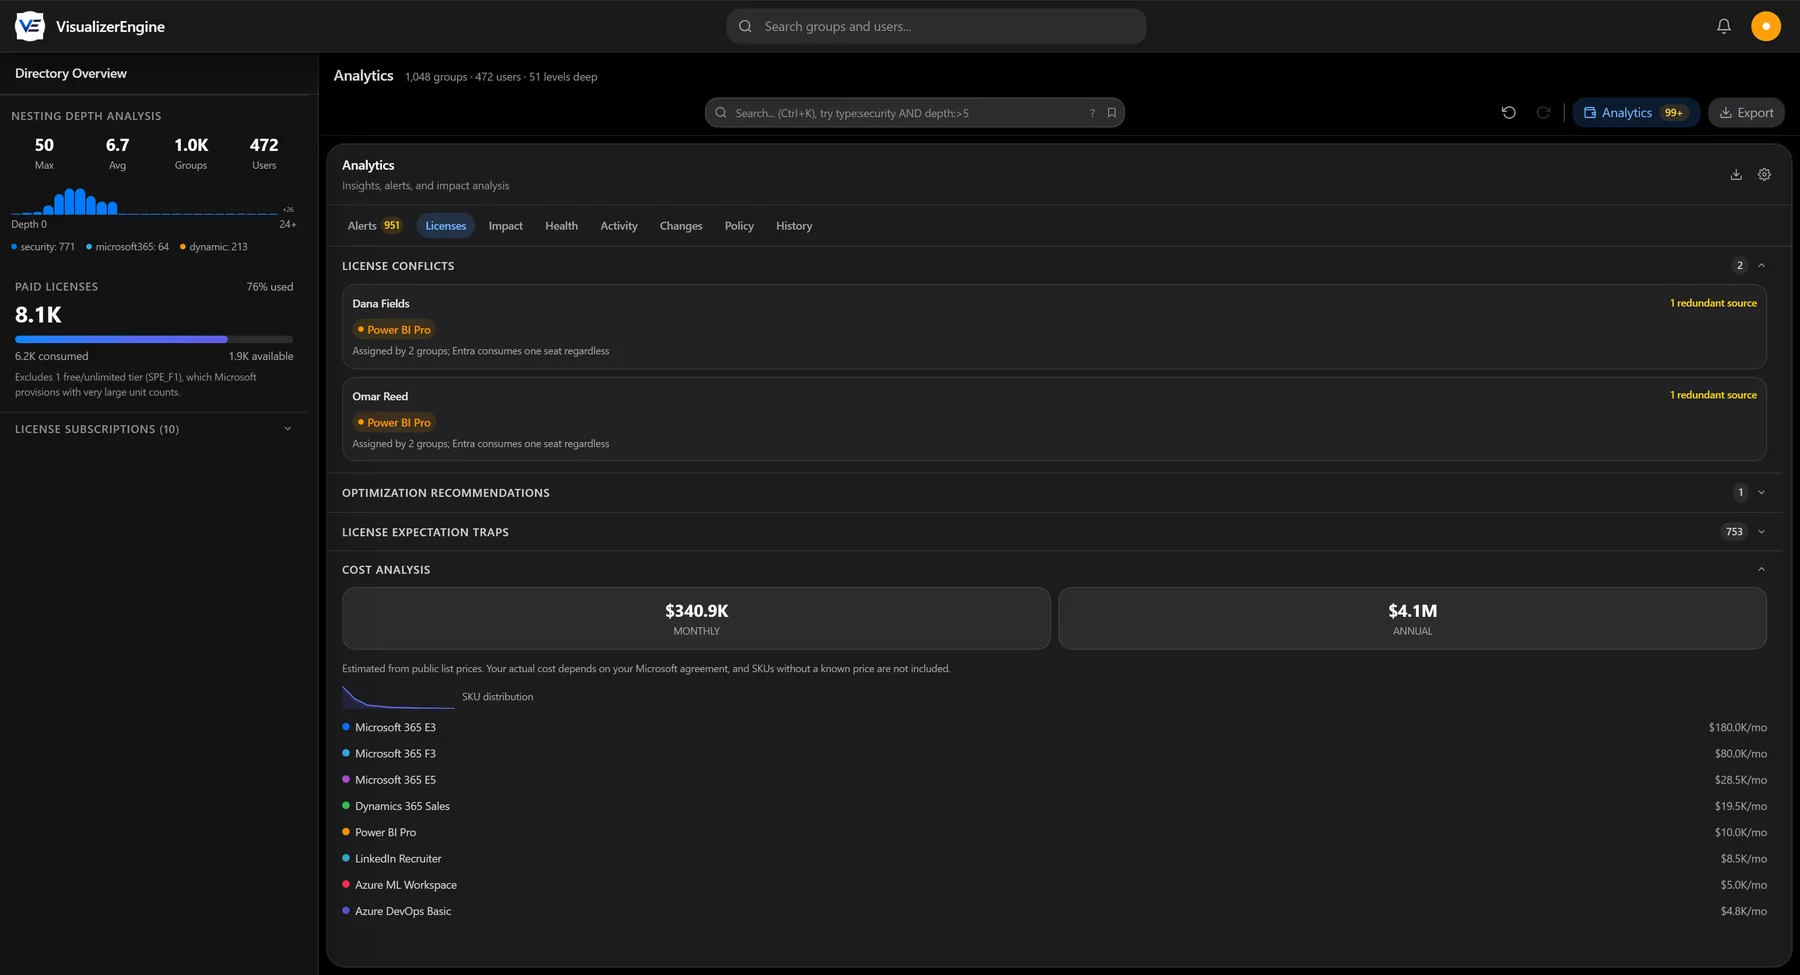Screen dimensions: 1800x975
Task: Expand the License Expectation Traps section
Action: (1761, 532)
